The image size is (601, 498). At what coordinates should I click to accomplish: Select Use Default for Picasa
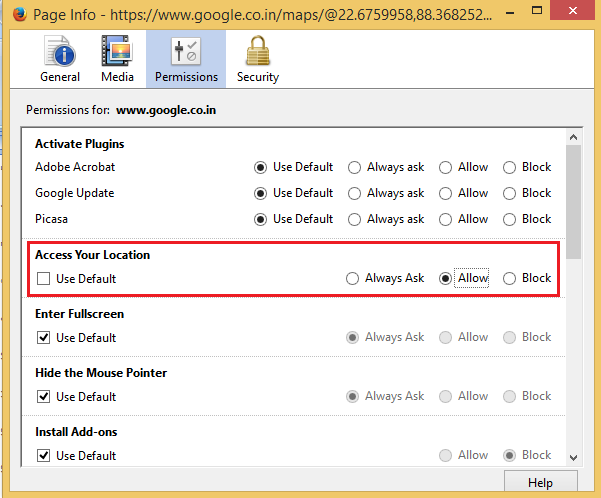pyautogui.click(x=260, y=220)
